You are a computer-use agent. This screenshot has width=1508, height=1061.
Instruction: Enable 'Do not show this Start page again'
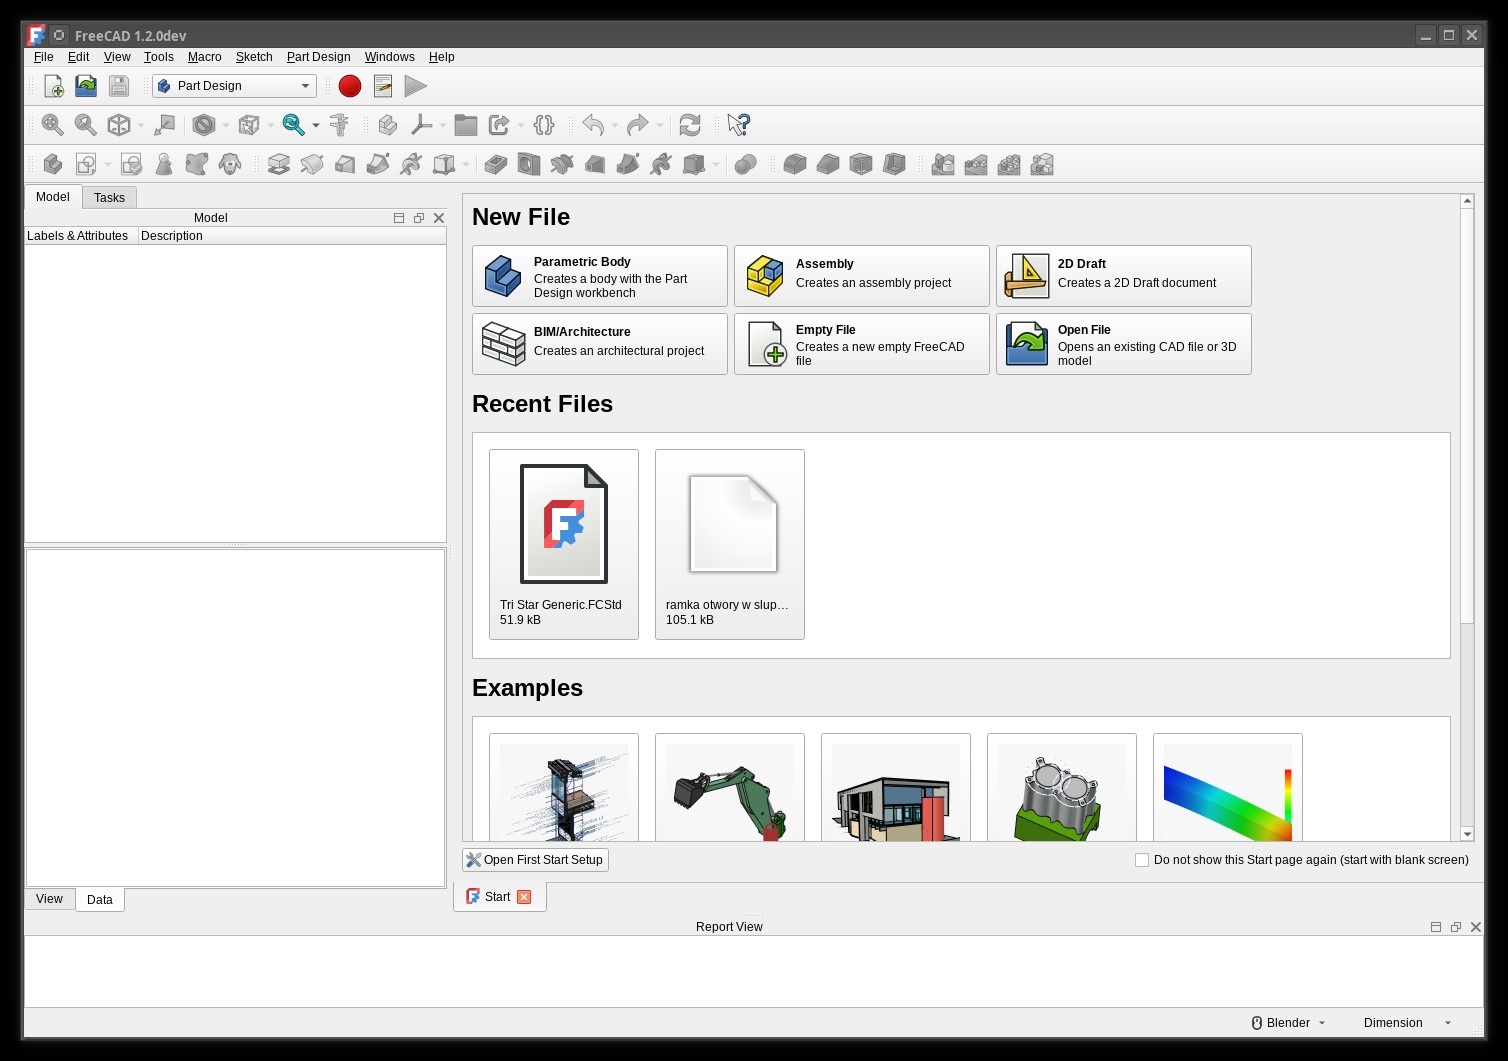[x=1142, y=860]
